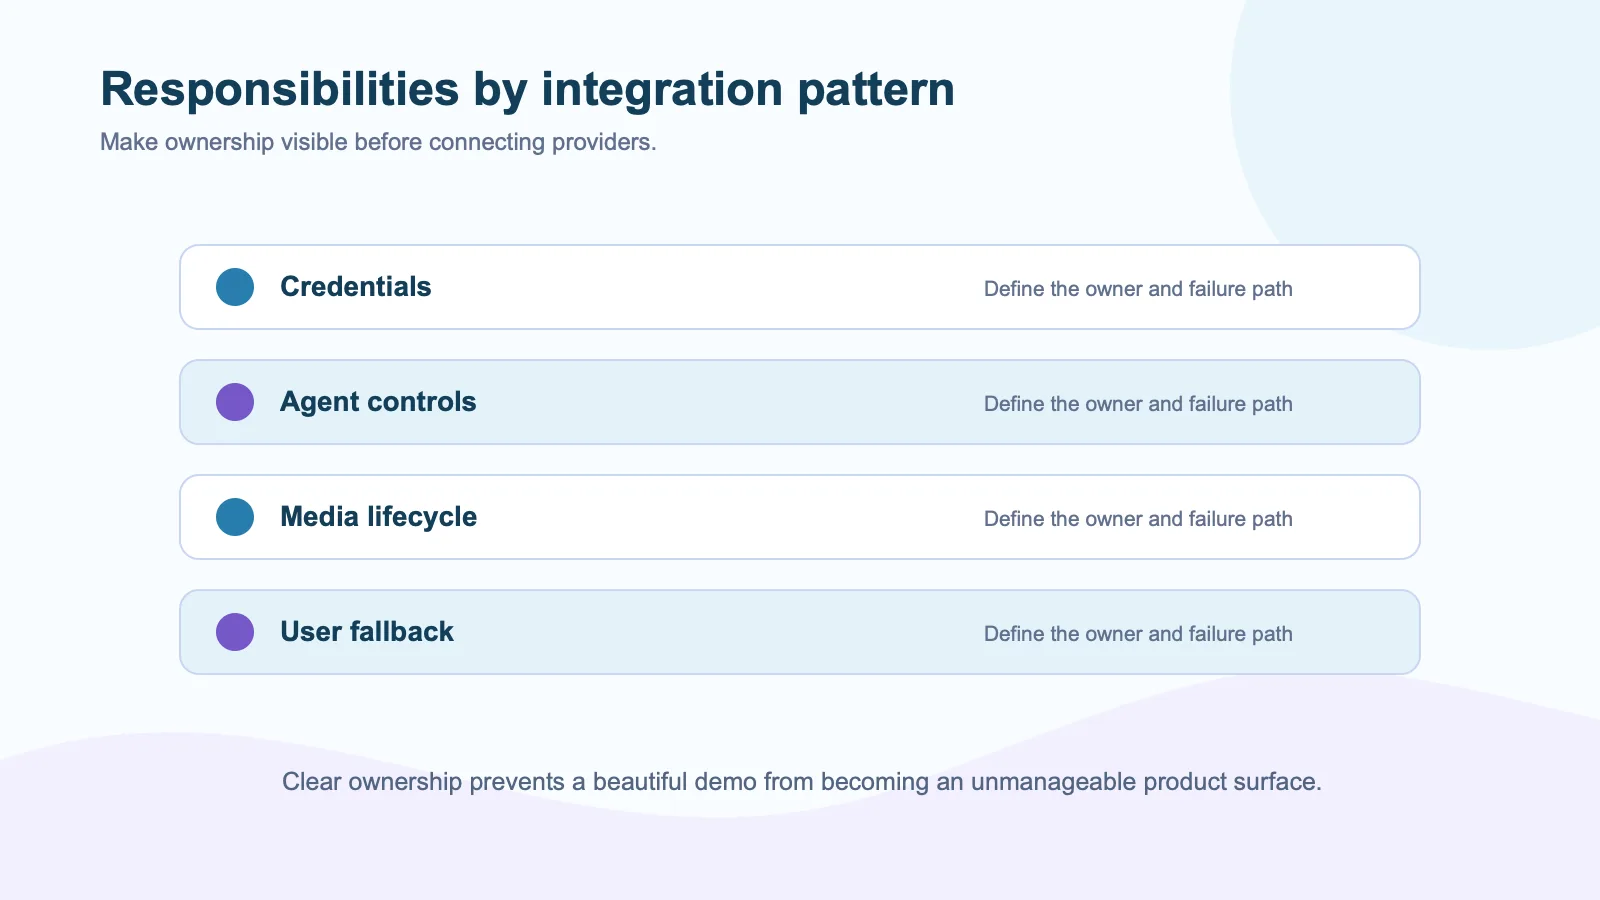Click the title Responsibilities by integration pattern
Screen dimensions: 1600x900
[x=527, y=90]
